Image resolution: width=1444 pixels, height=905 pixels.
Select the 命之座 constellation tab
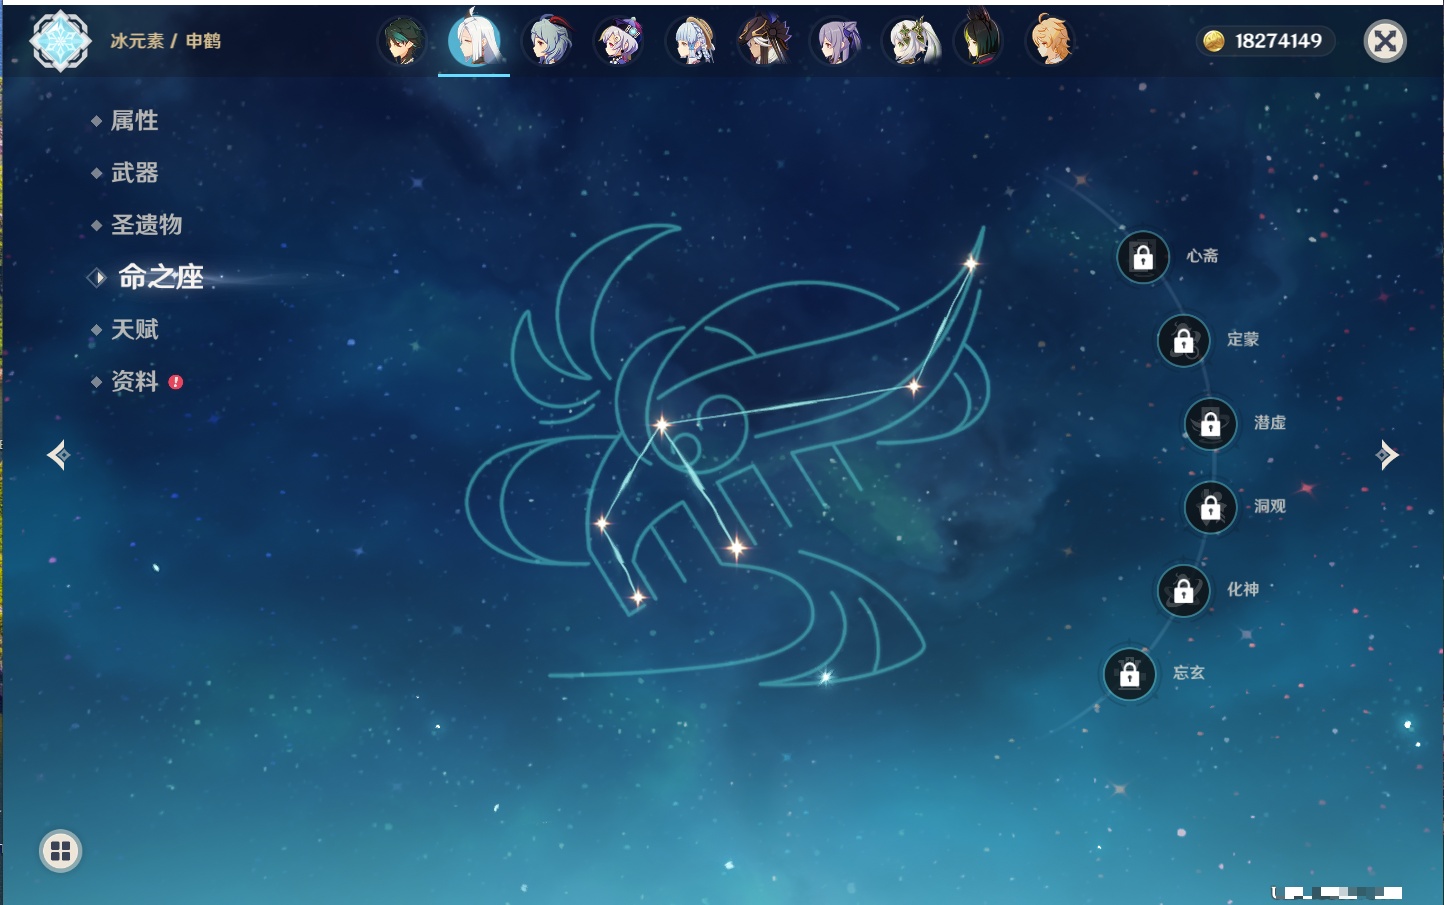160,277
